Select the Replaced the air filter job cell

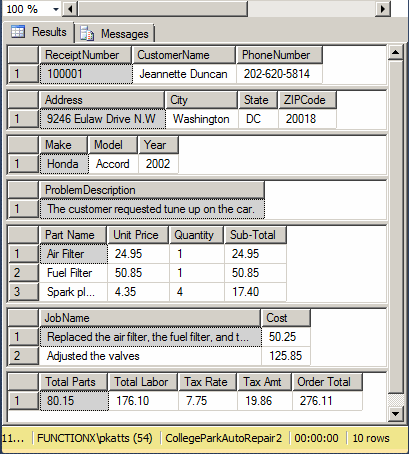coord(150,337)
